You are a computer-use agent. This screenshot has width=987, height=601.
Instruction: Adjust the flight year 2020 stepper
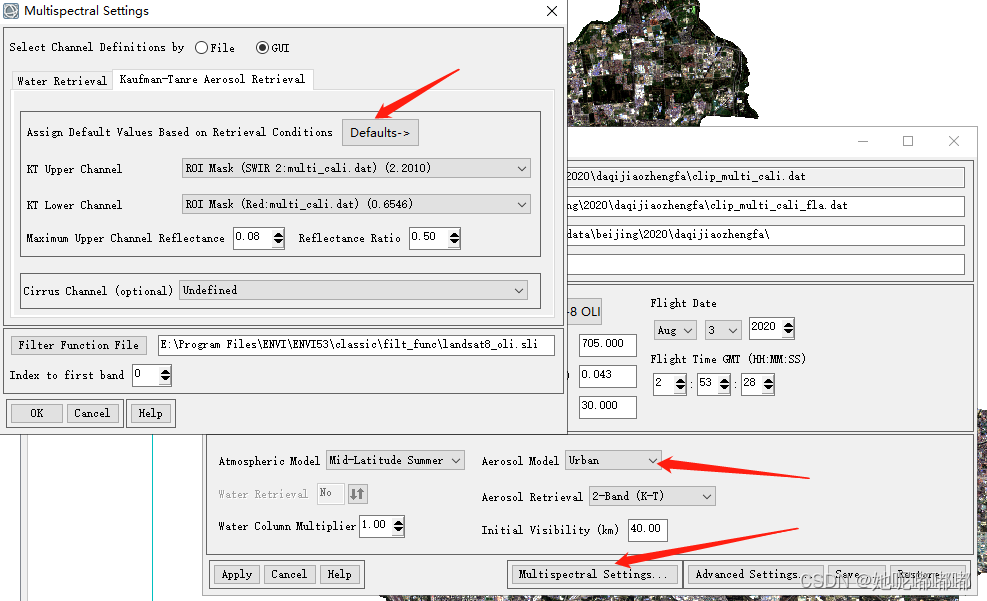788,327
